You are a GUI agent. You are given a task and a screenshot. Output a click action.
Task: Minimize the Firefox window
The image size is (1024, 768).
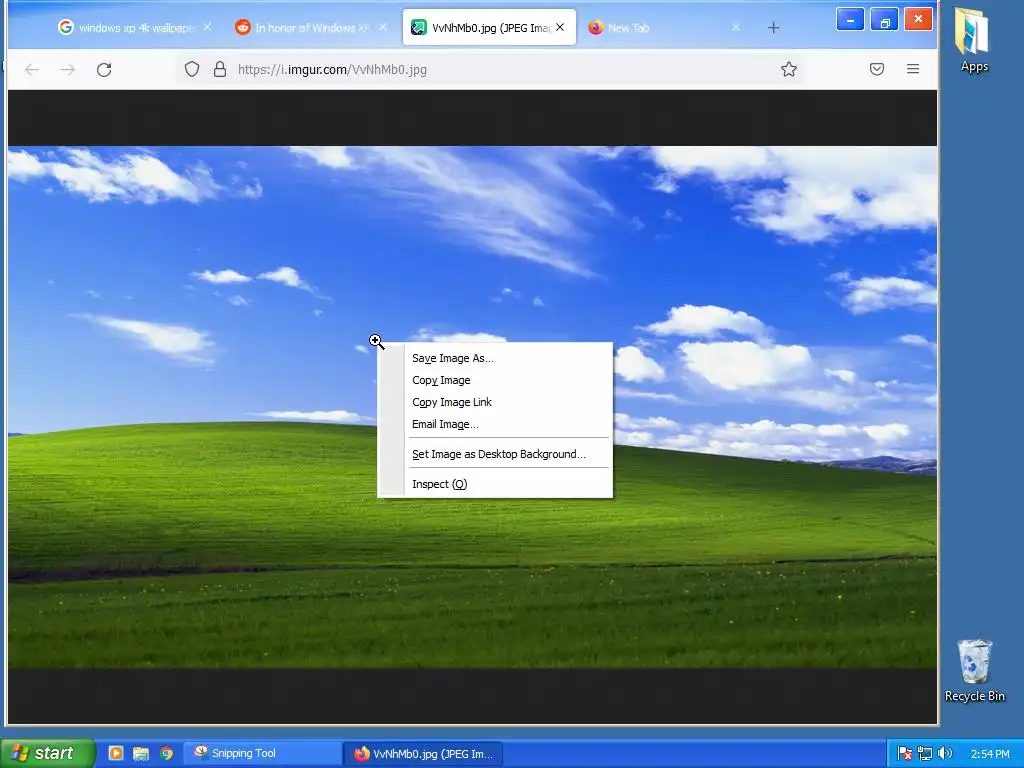(850, 20)
